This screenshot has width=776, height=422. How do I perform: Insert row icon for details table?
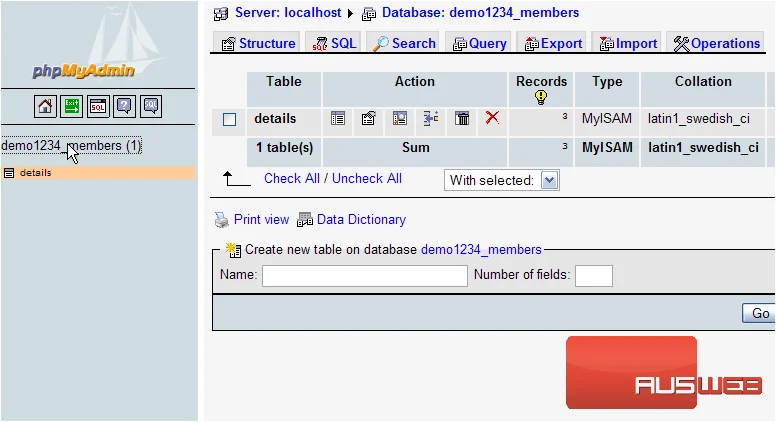(431, 118)
